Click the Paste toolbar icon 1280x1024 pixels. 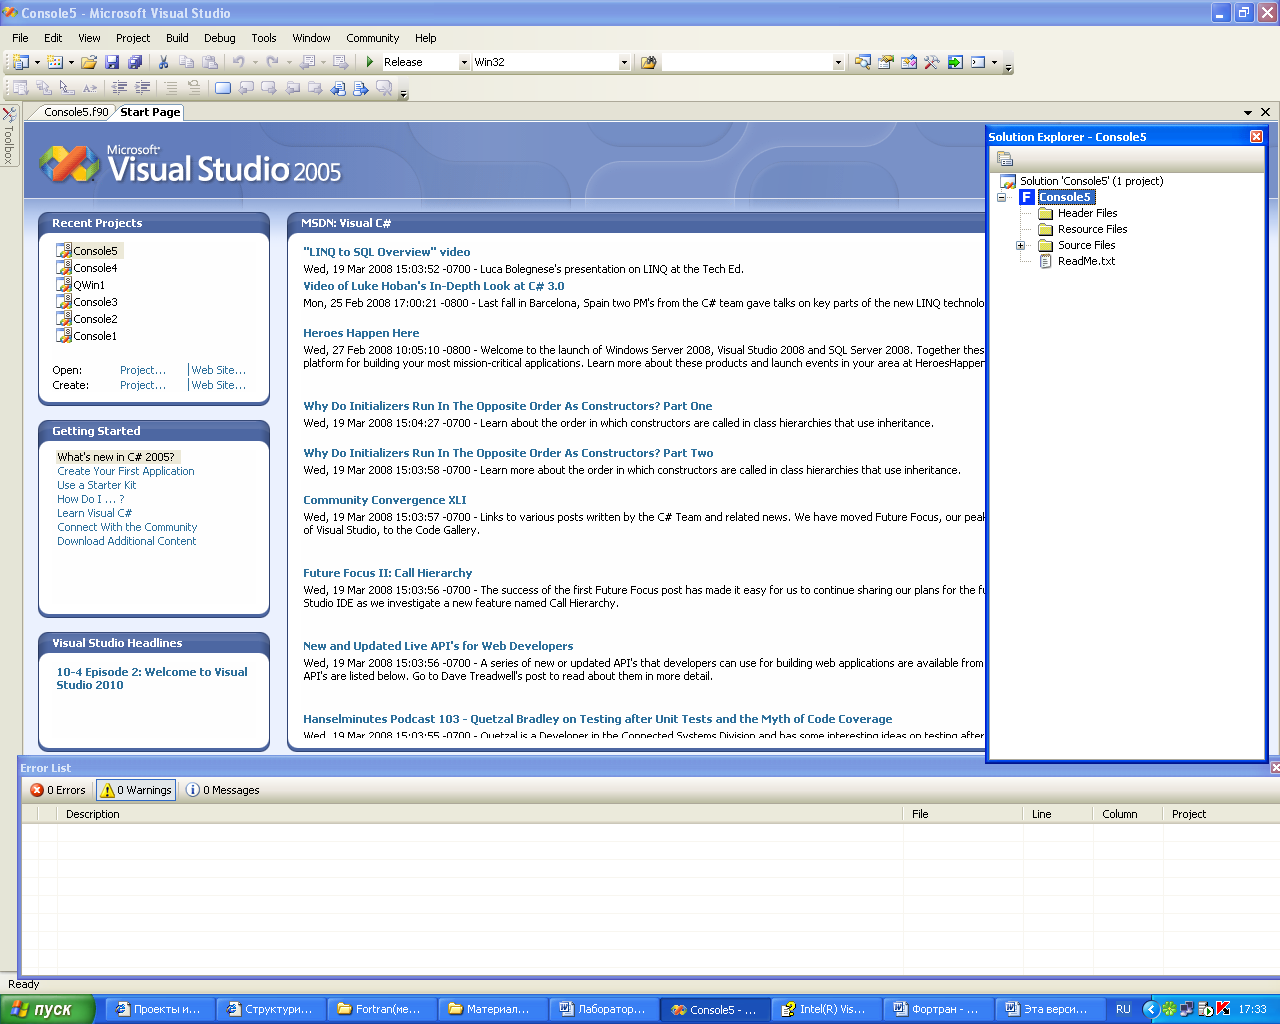(x=210, y=62)
